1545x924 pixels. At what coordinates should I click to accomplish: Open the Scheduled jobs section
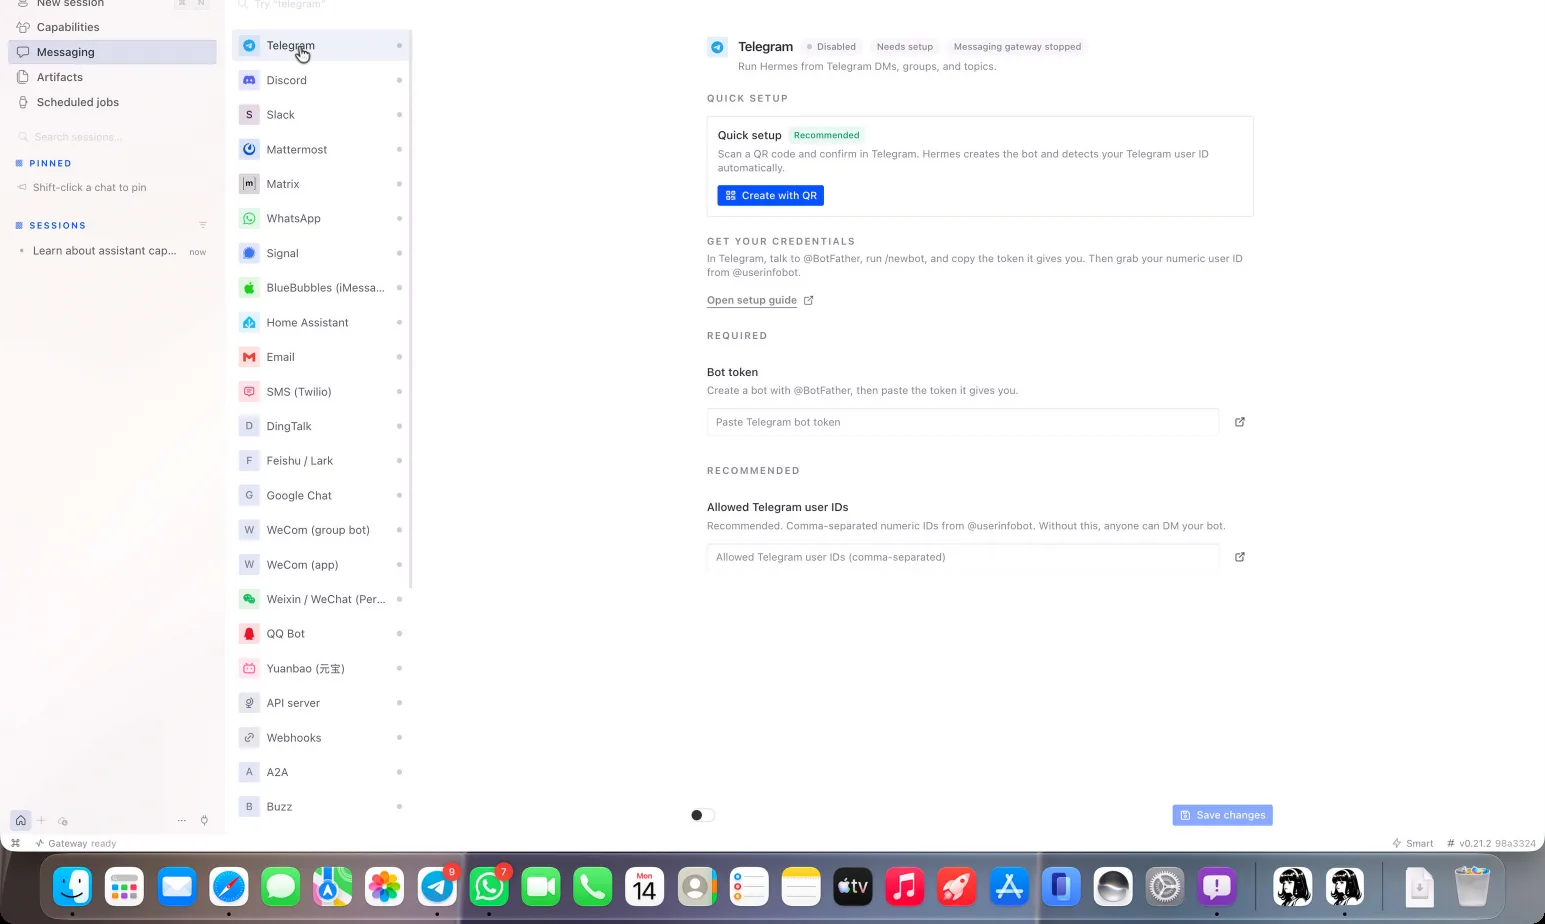(112, 102)
